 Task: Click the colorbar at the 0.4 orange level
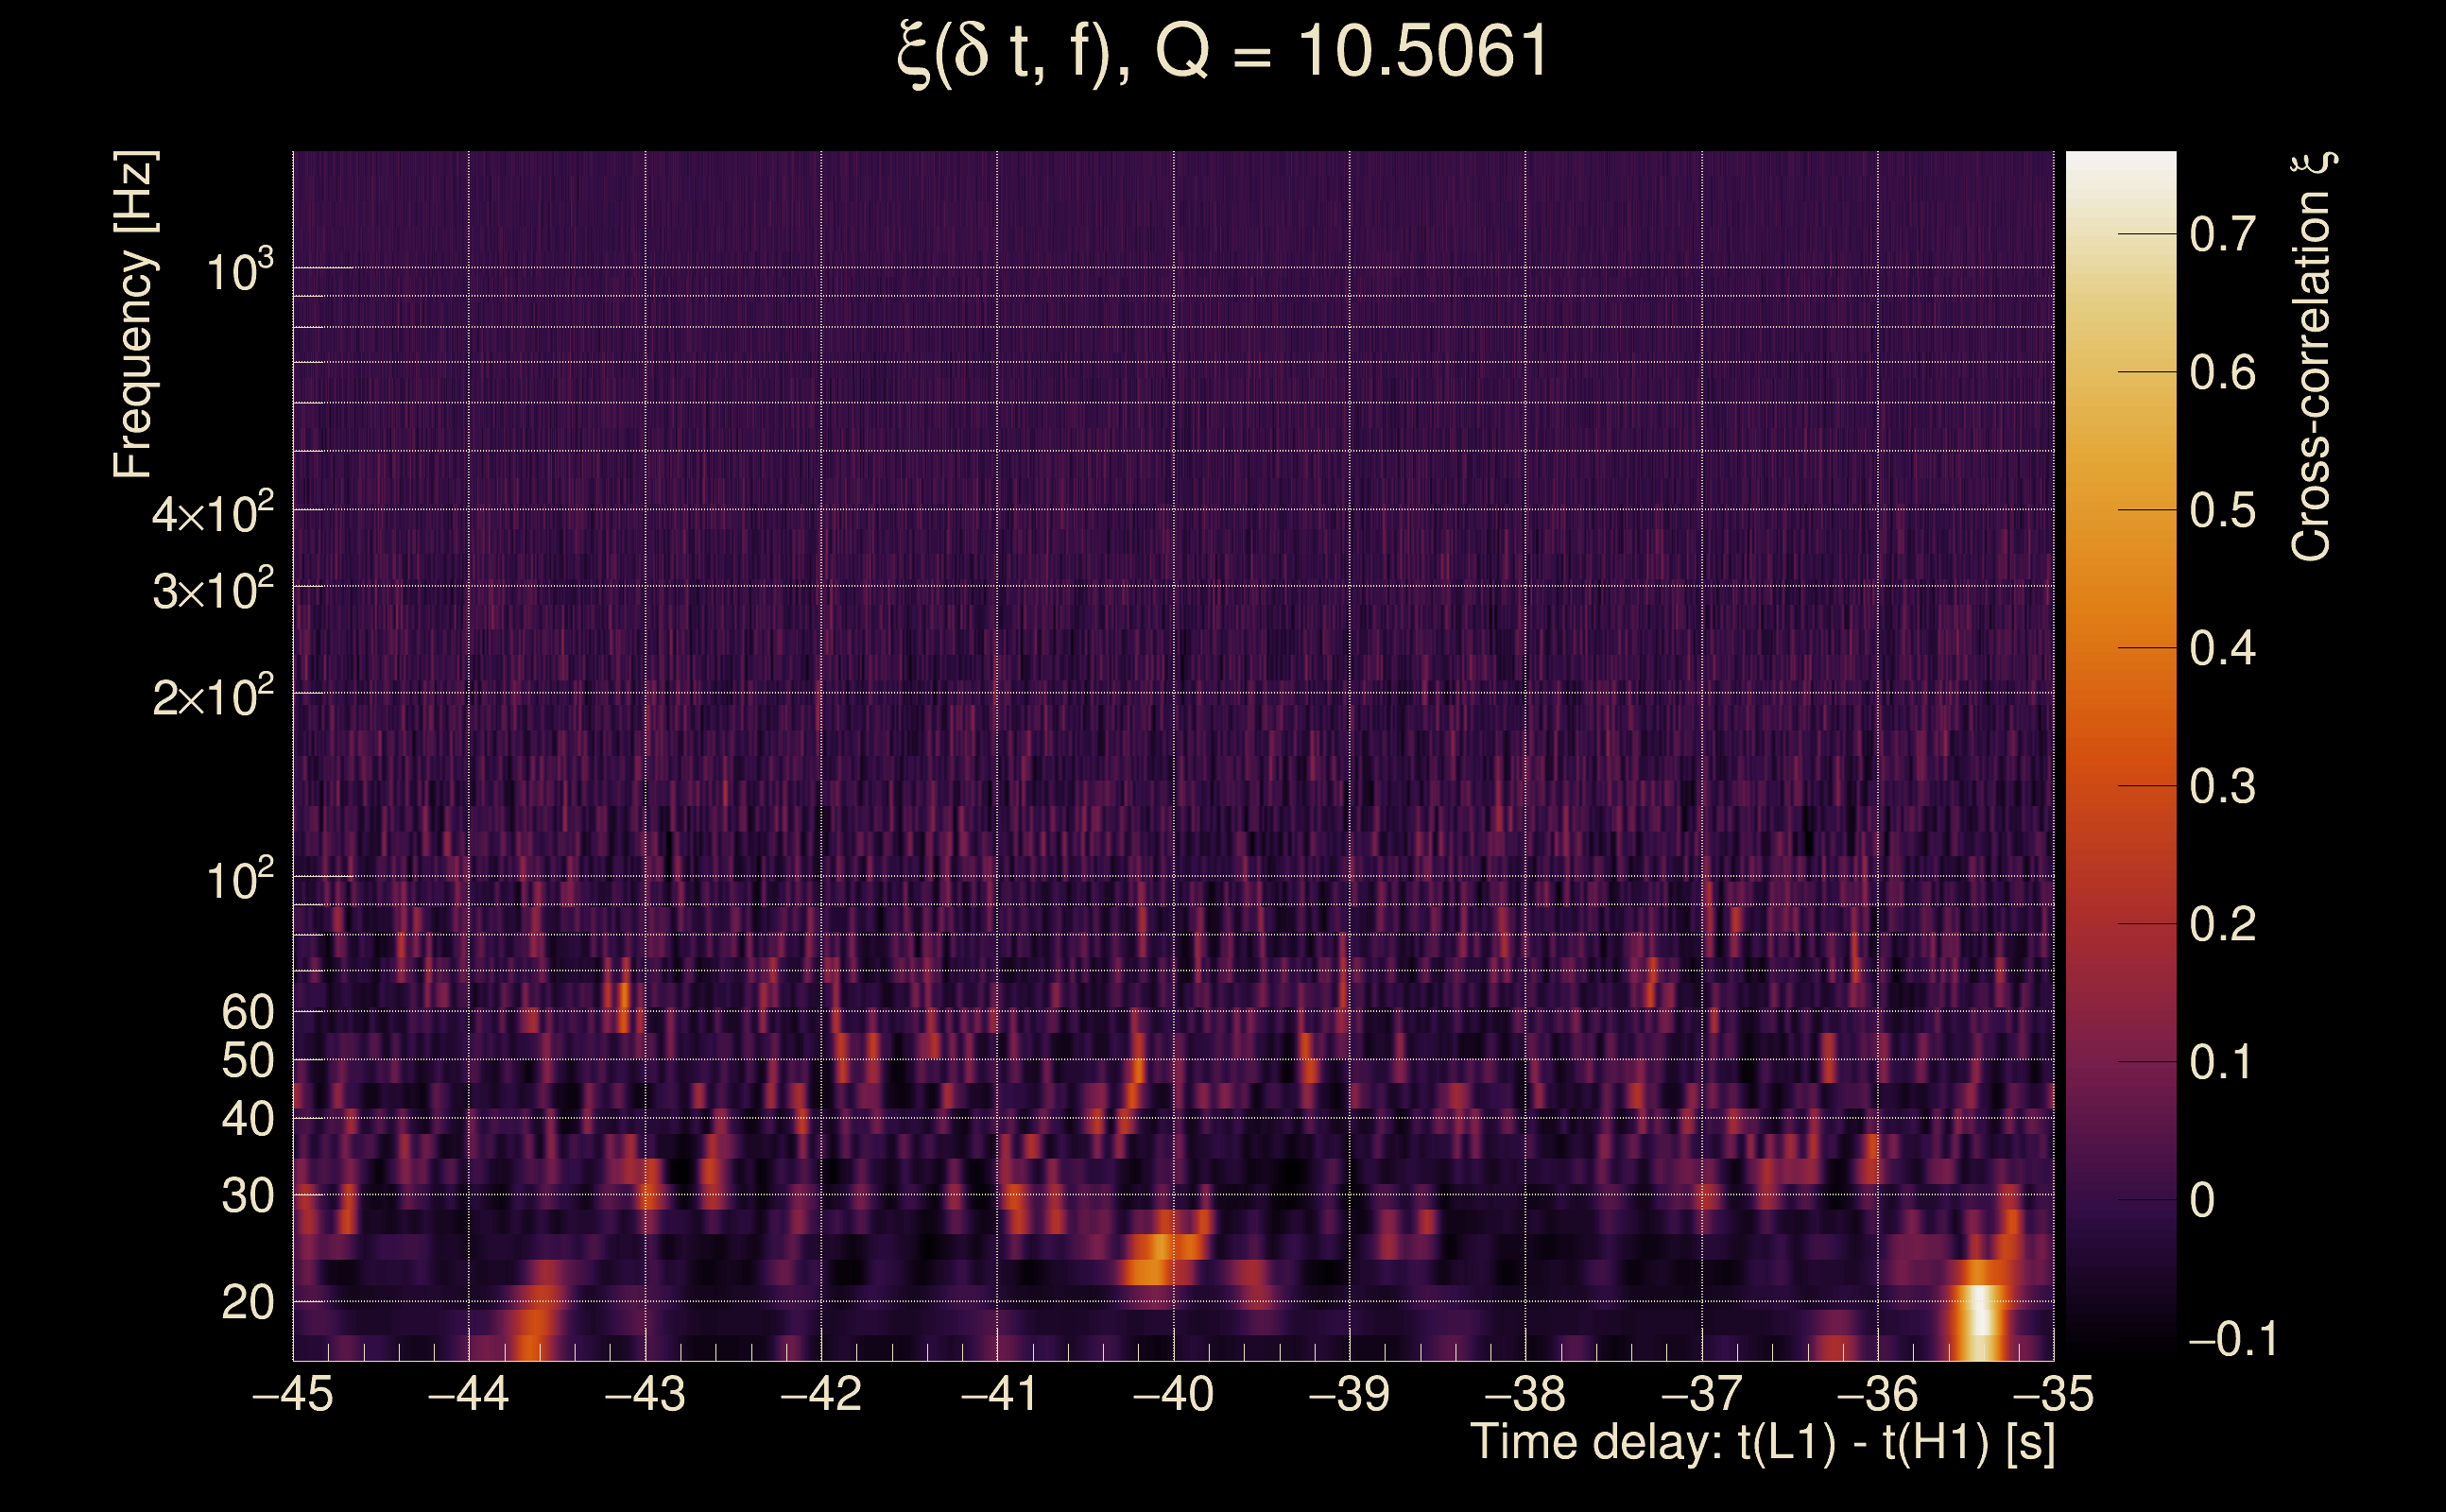point(2120,648)
